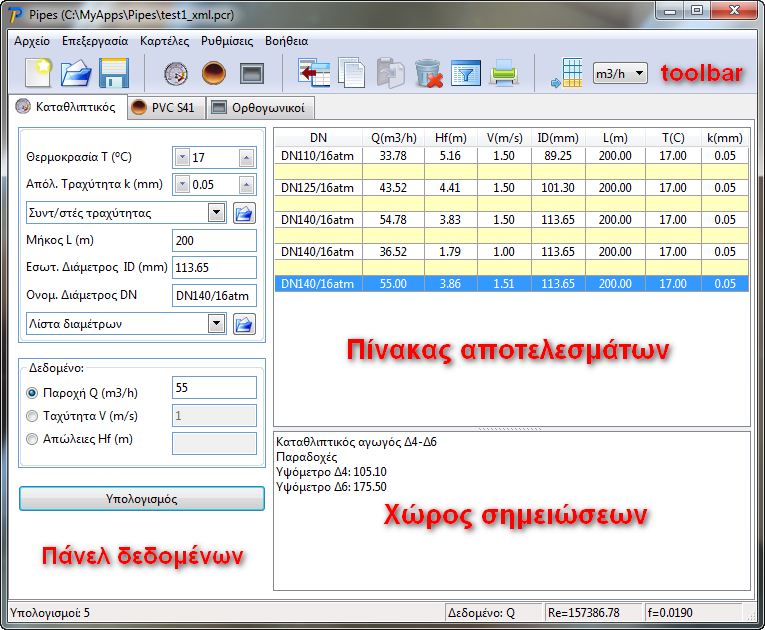Image resolution: width=765 pixels, height=630 pixels.
Task: Select the Ταχύτητα V (m/s) radio button
Action: (x=32, y=416)
